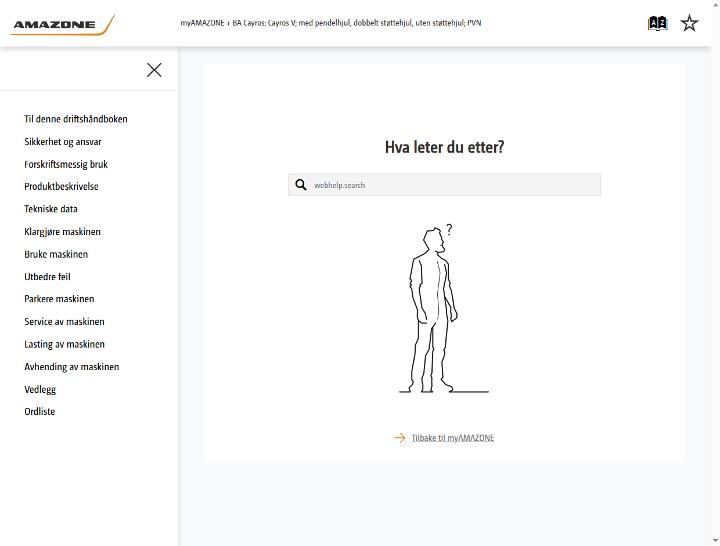The image size is (720, 546).
Task: Close the navigation sidebar with X
Action: (x=154, y=70)
